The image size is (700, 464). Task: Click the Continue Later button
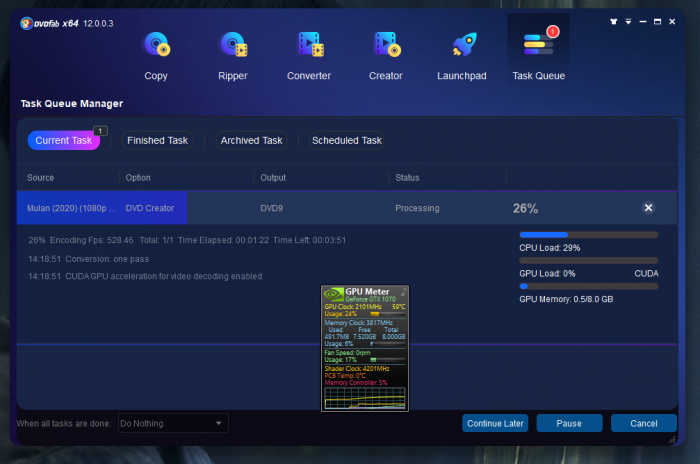(x=495, y=423)
